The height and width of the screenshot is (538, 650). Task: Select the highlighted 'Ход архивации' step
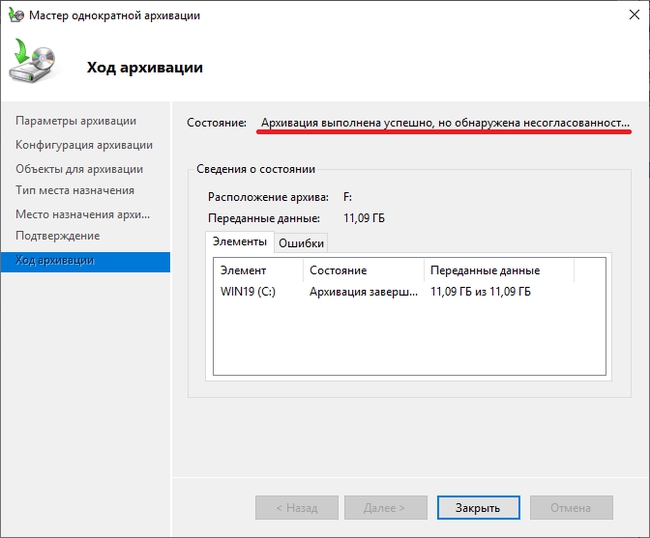(56, 261)
